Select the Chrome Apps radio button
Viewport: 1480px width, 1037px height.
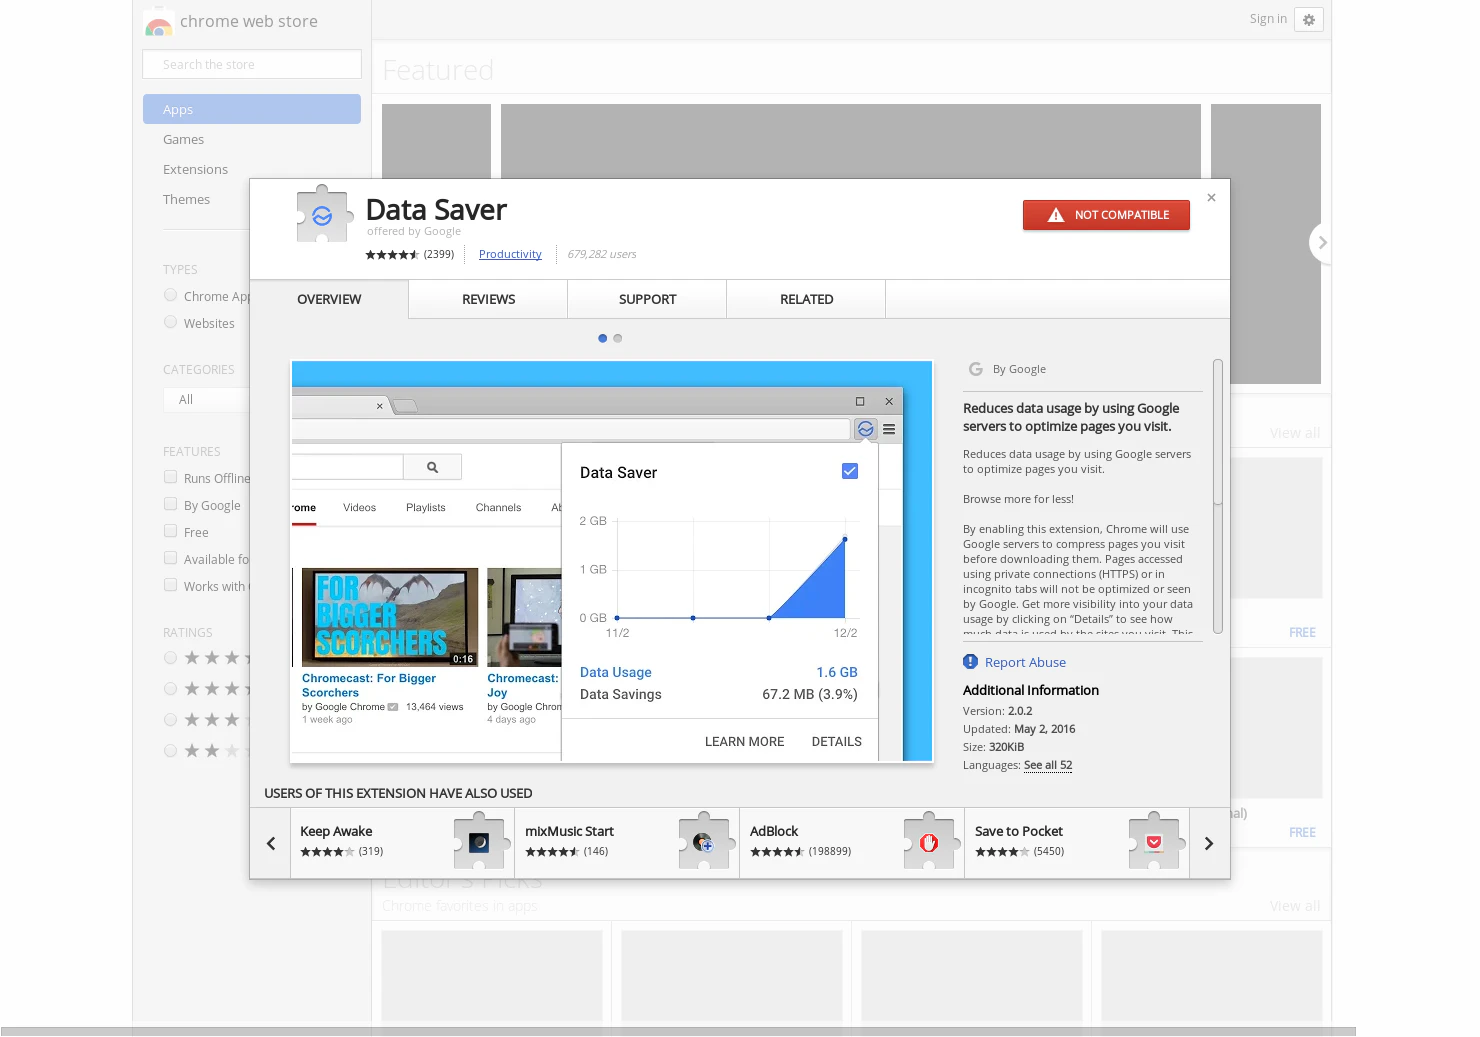tap(171, 295)
